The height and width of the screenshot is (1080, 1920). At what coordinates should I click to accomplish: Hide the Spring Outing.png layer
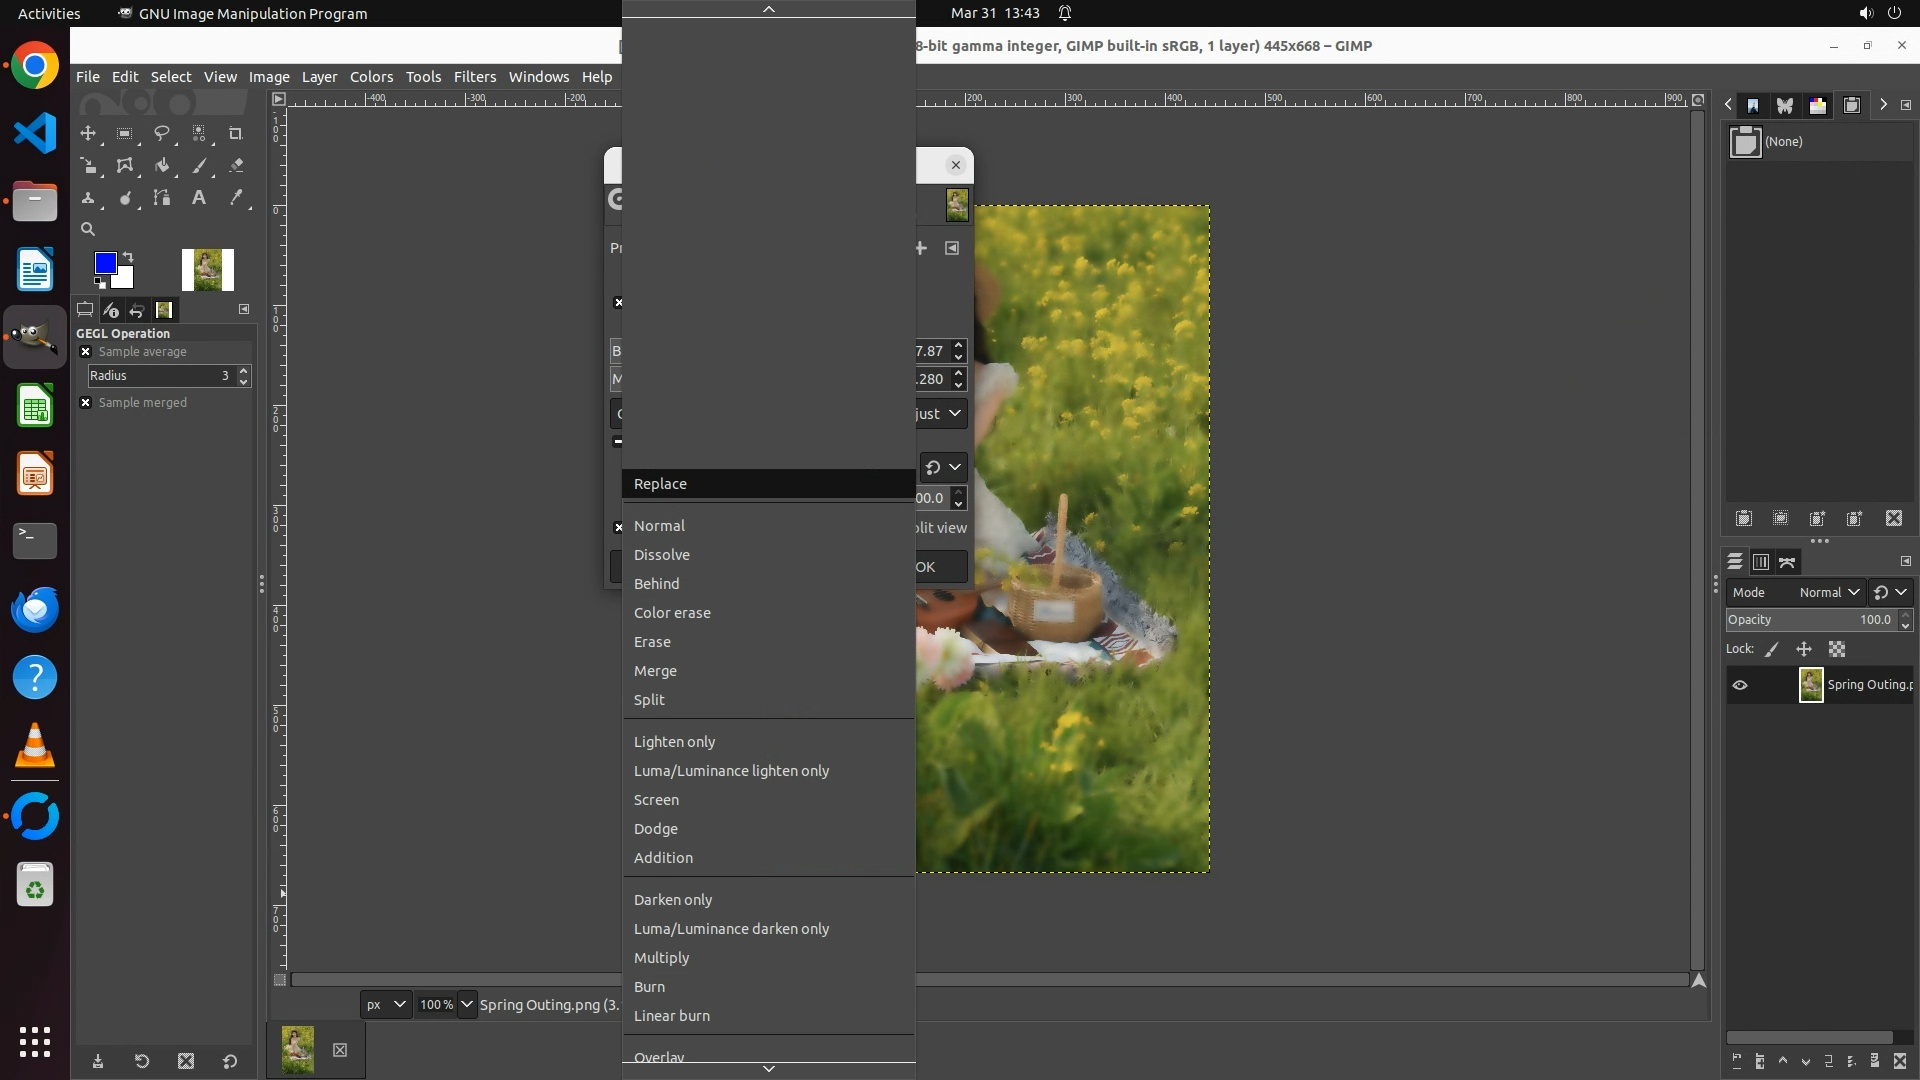[1740, 685]
